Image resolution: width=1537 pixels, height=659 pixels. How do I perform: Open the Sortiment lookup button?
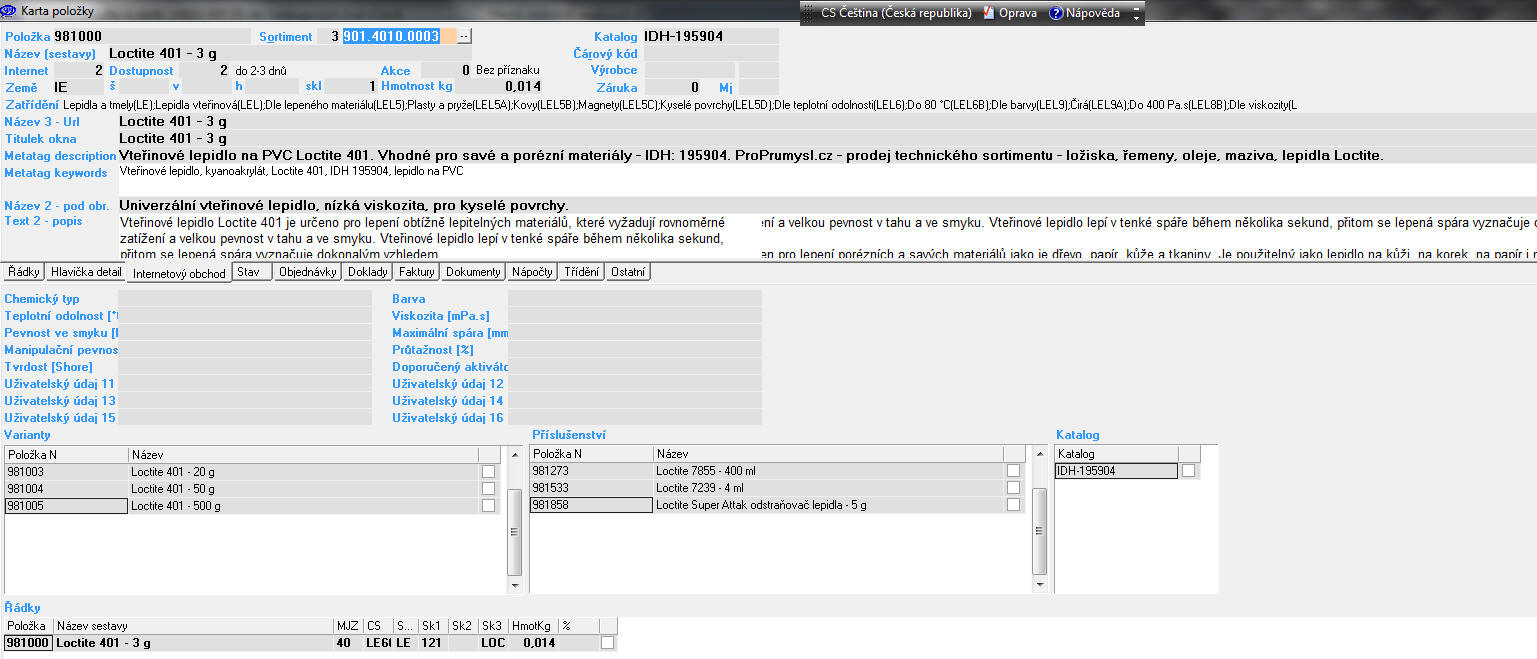[x=463, y=36]
